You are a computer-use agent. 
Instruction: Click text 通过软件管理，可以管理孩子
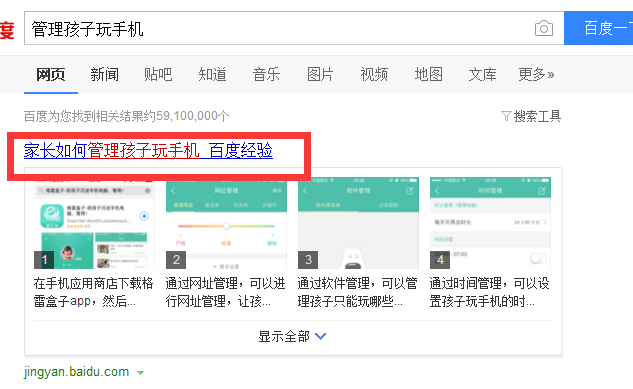pos(358,292)
